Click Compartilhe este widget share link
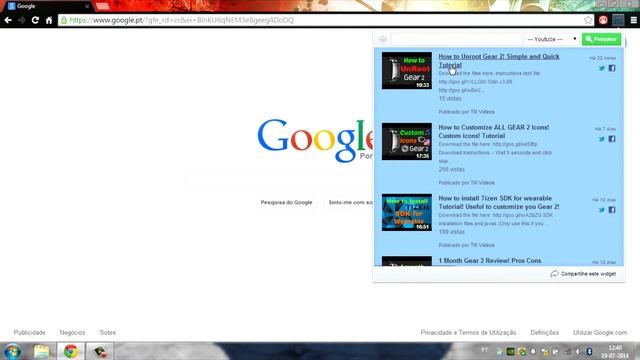The width and height of the screenshot is (640, 360). [x=583, y=273]
